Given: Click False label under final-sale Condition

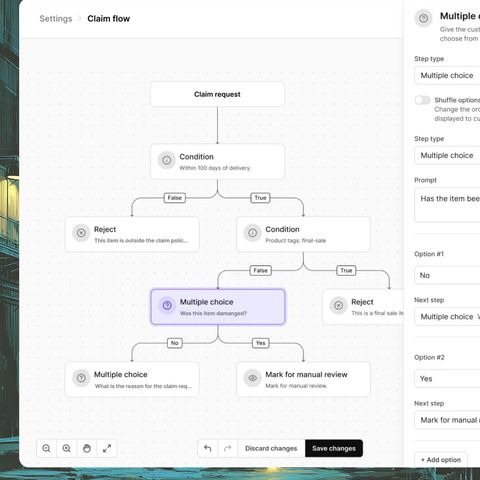Looking at the screenshot, I should coord(260,270).
